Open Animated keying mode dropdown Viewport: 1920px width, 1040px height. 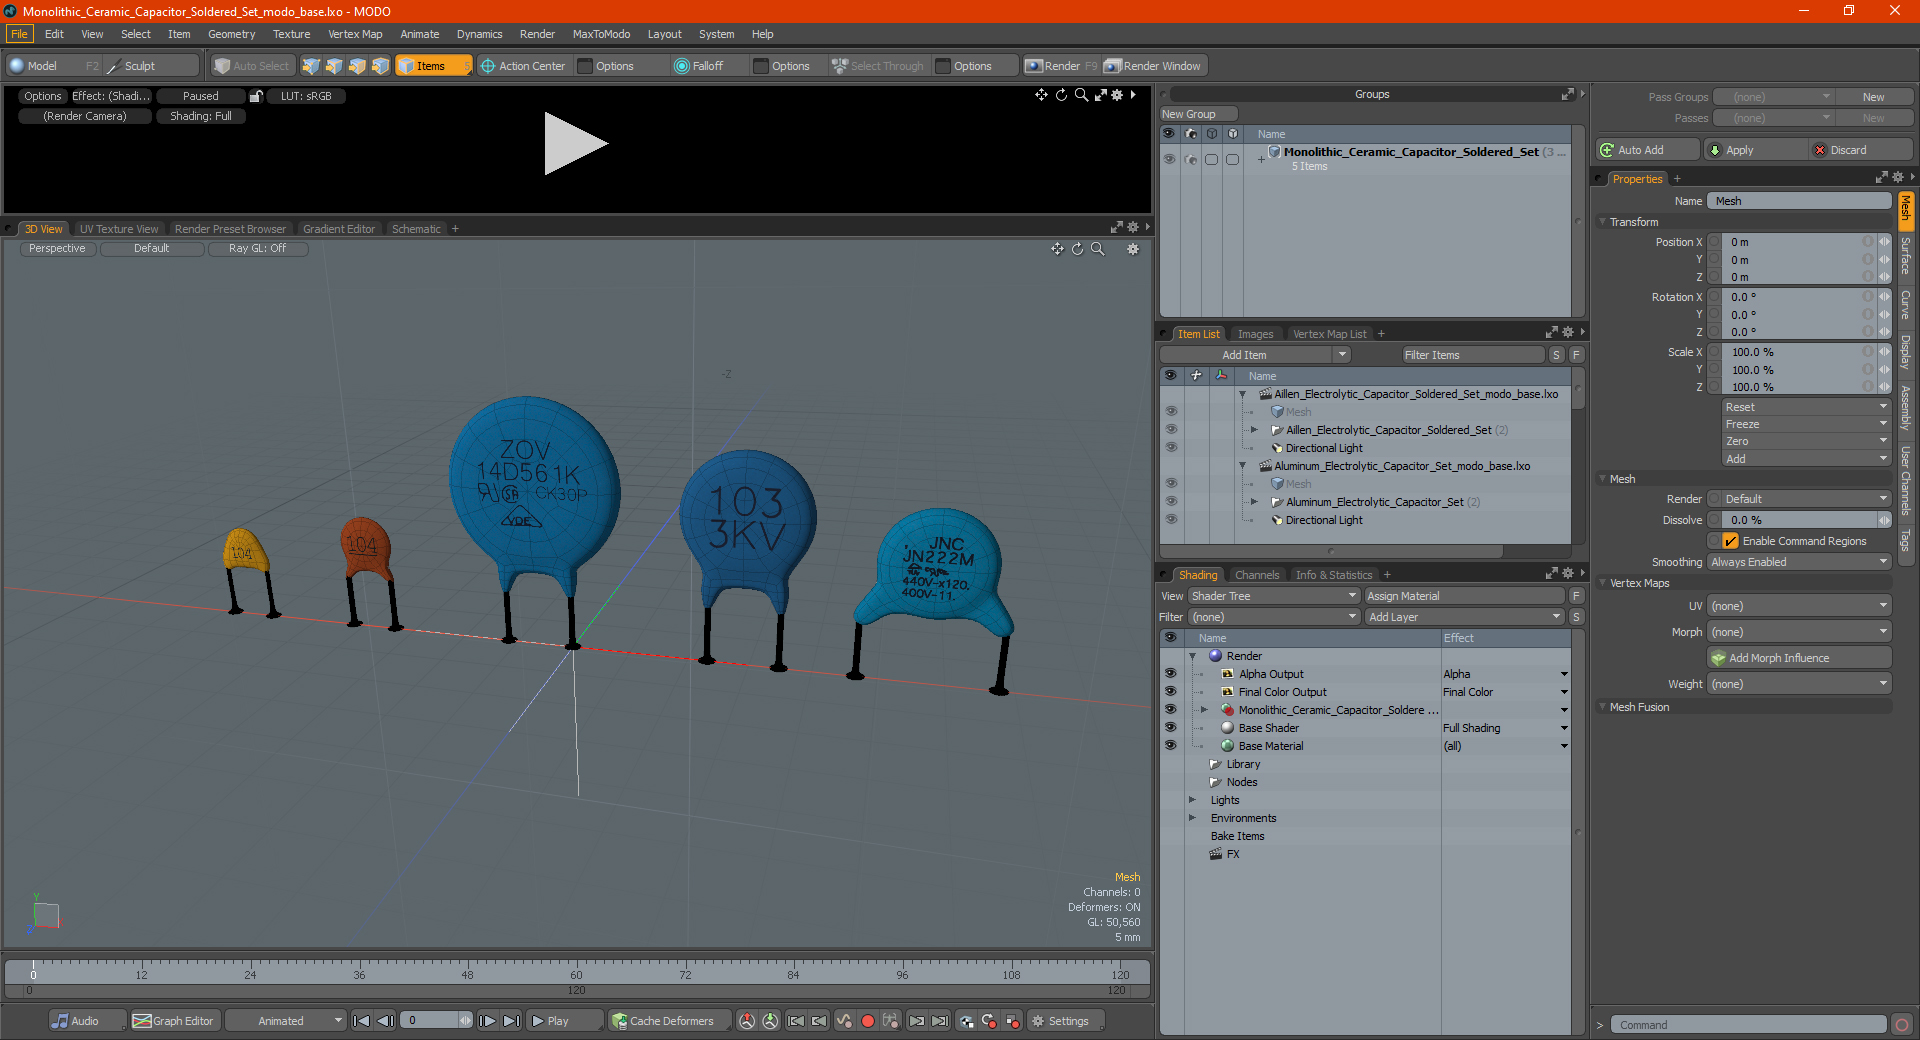point(286,1021)
